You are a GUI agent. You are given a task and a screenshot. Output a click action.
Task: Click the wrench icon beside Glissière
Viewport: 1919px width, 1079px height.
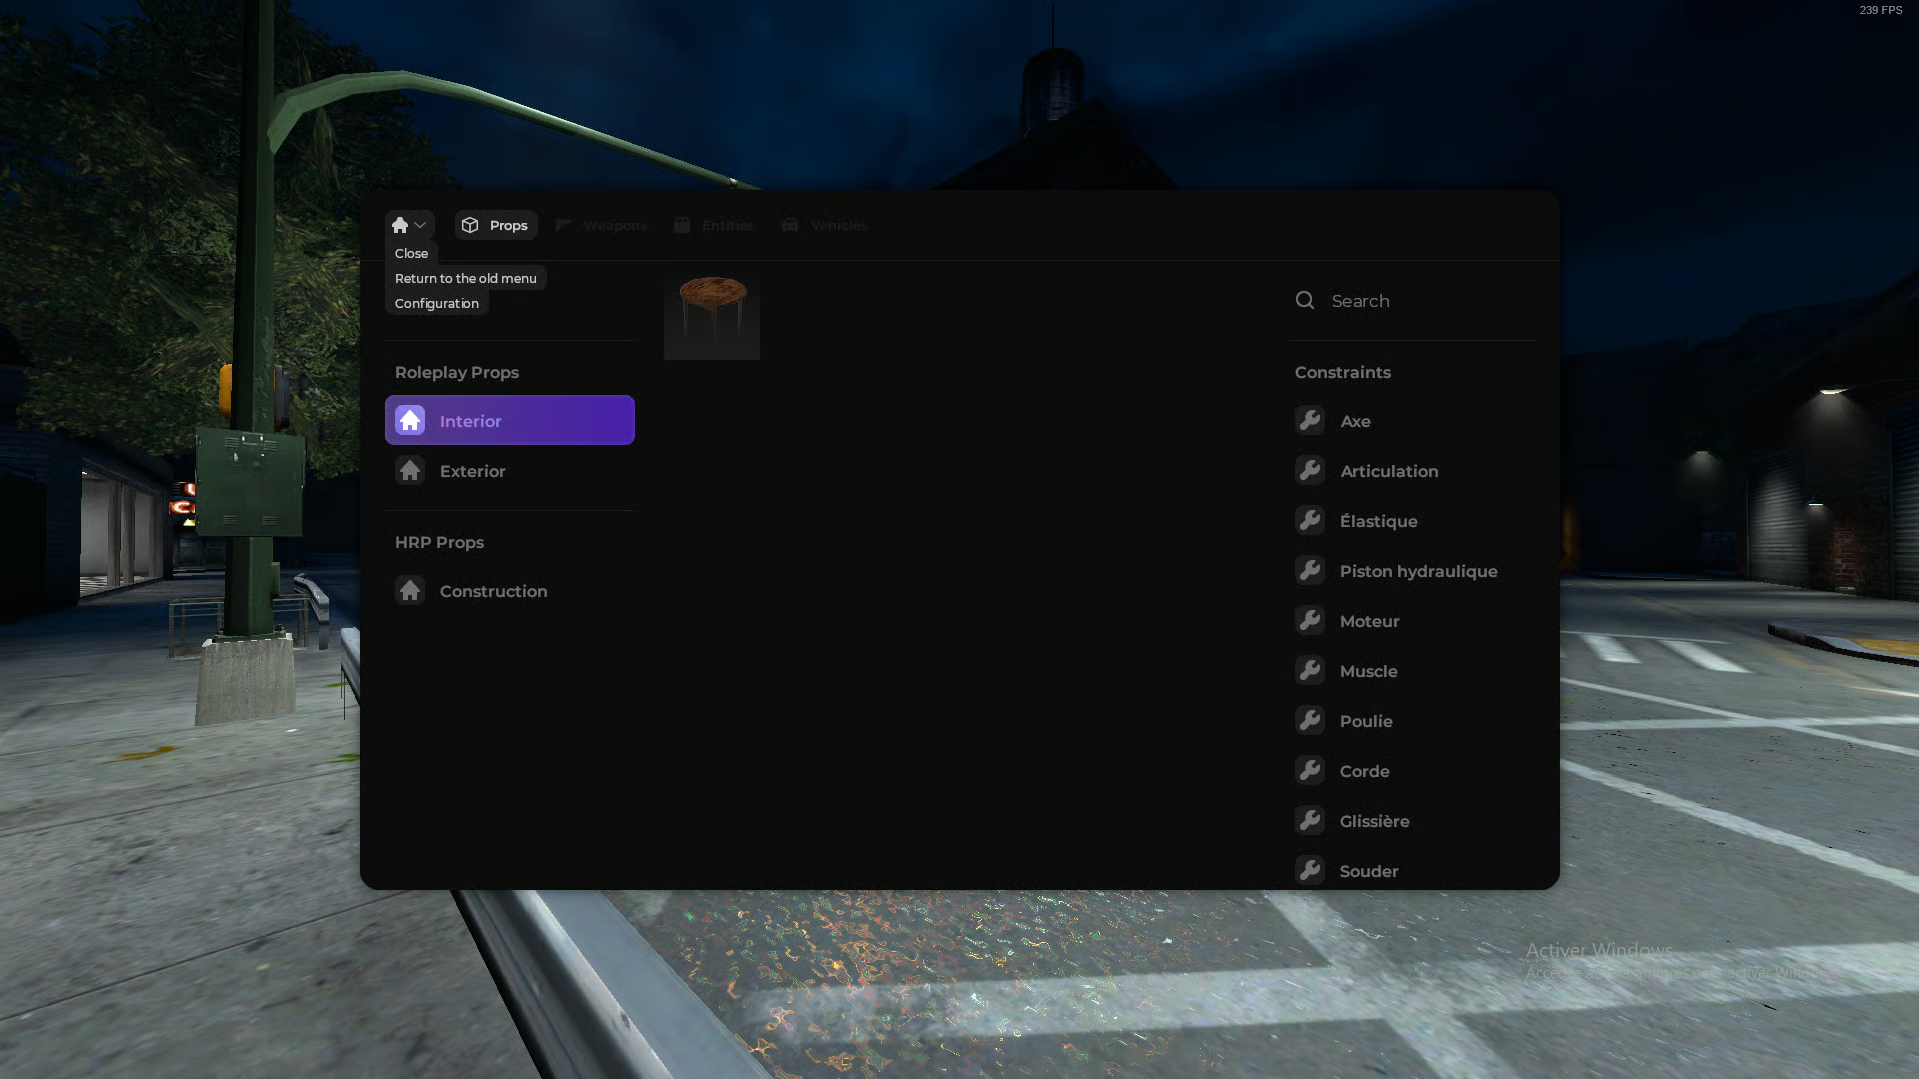pyautogui.click(x=1310, y=820)
